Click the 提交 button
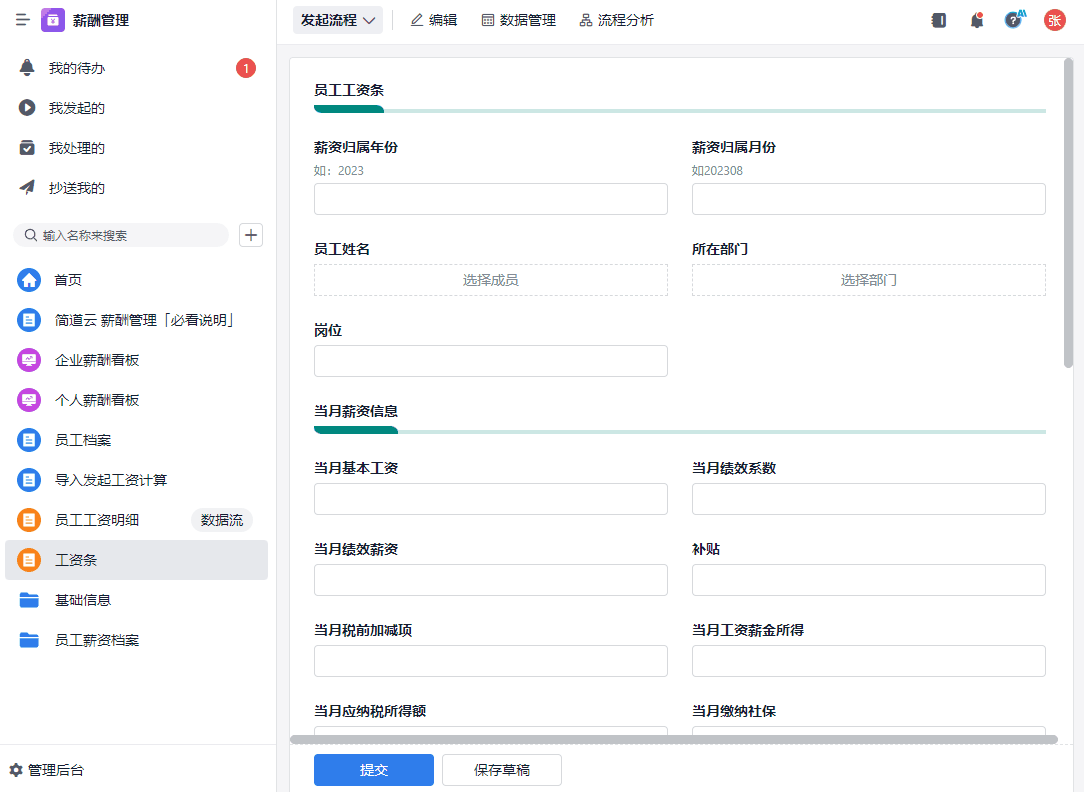Image resolution: width=1084 pixels, height=792 pixels. (373, 770)
